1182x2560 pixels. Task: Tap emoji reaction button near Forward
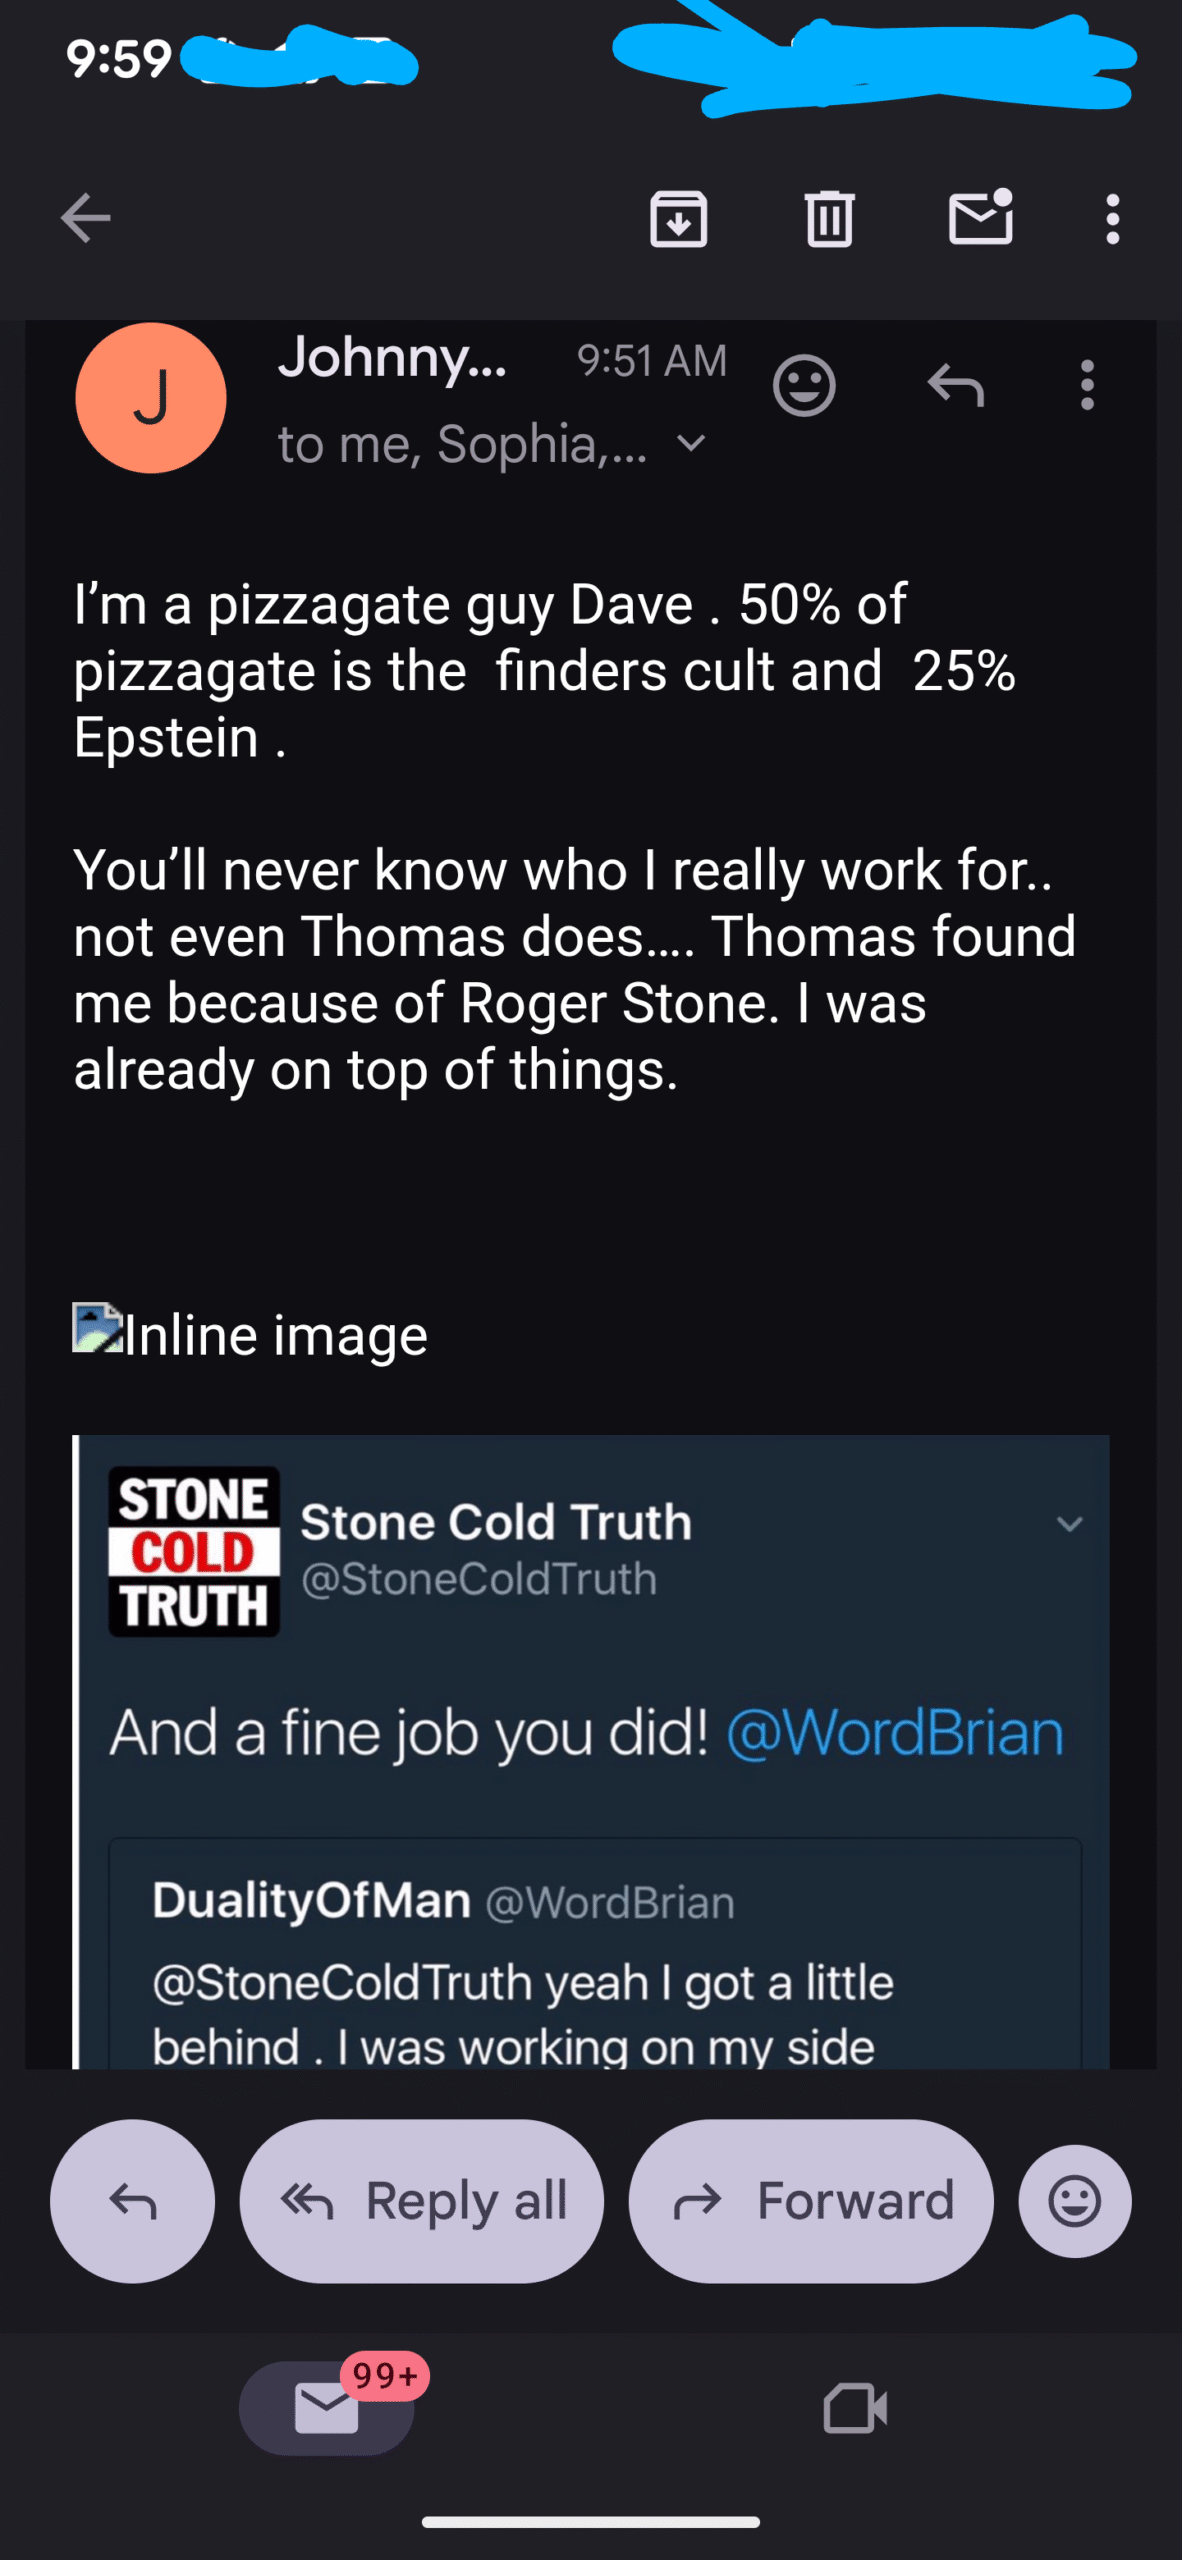pos(1074,2201)
